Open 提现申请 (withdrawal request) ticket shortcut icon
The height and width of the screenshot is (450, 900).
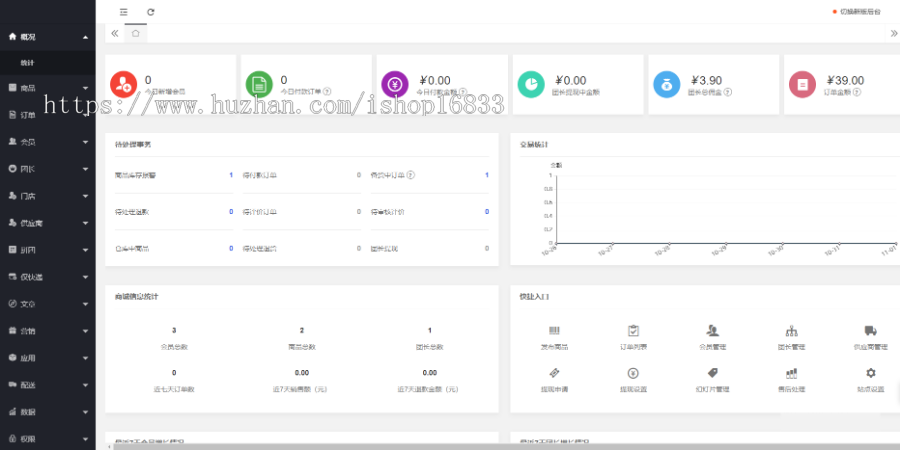[554, 373]
